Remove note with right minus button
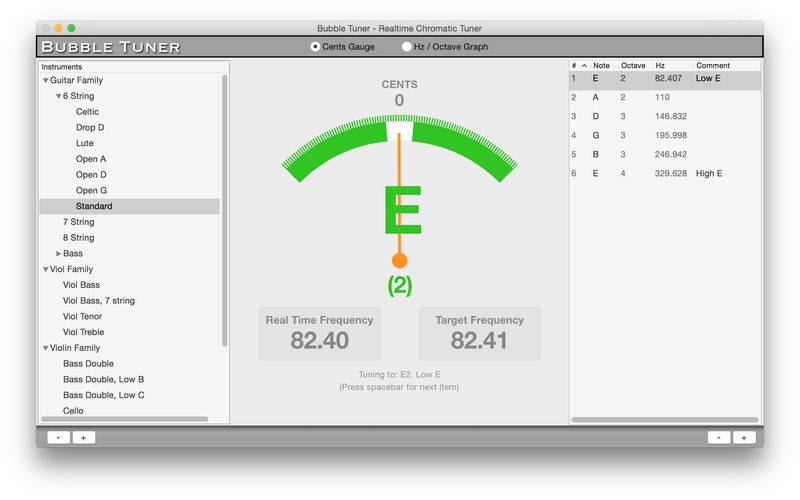 [719, 438]
